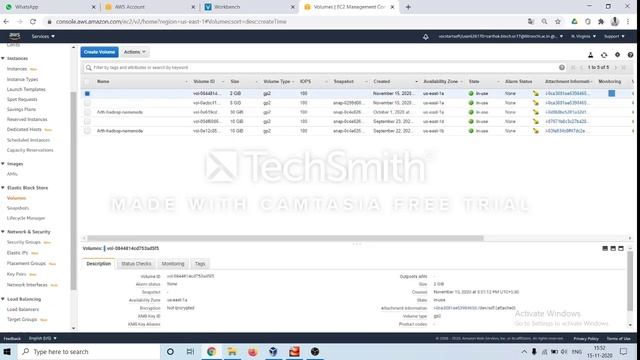Image resolution: width=640 pixels, height=360 pixels.
Task: Open the Chrome extensions puzzle icon
Action: (601, 22)
